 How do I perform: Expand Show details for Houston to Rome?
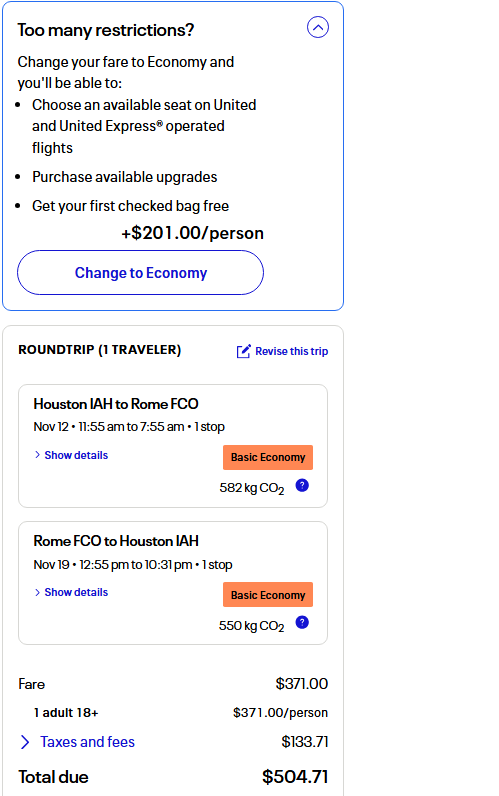pyautogui.click(x=71, y=455)
